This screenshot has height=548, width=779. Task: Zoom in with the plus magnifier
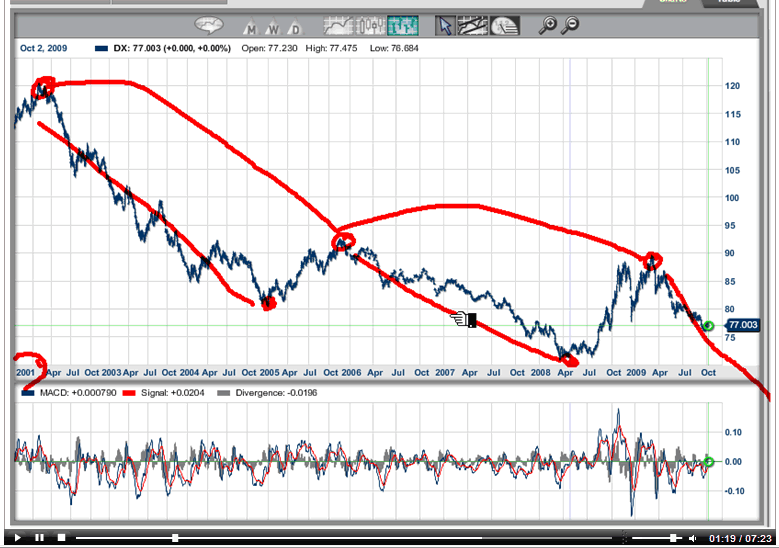pyautogui.click(x=547, y=26)
